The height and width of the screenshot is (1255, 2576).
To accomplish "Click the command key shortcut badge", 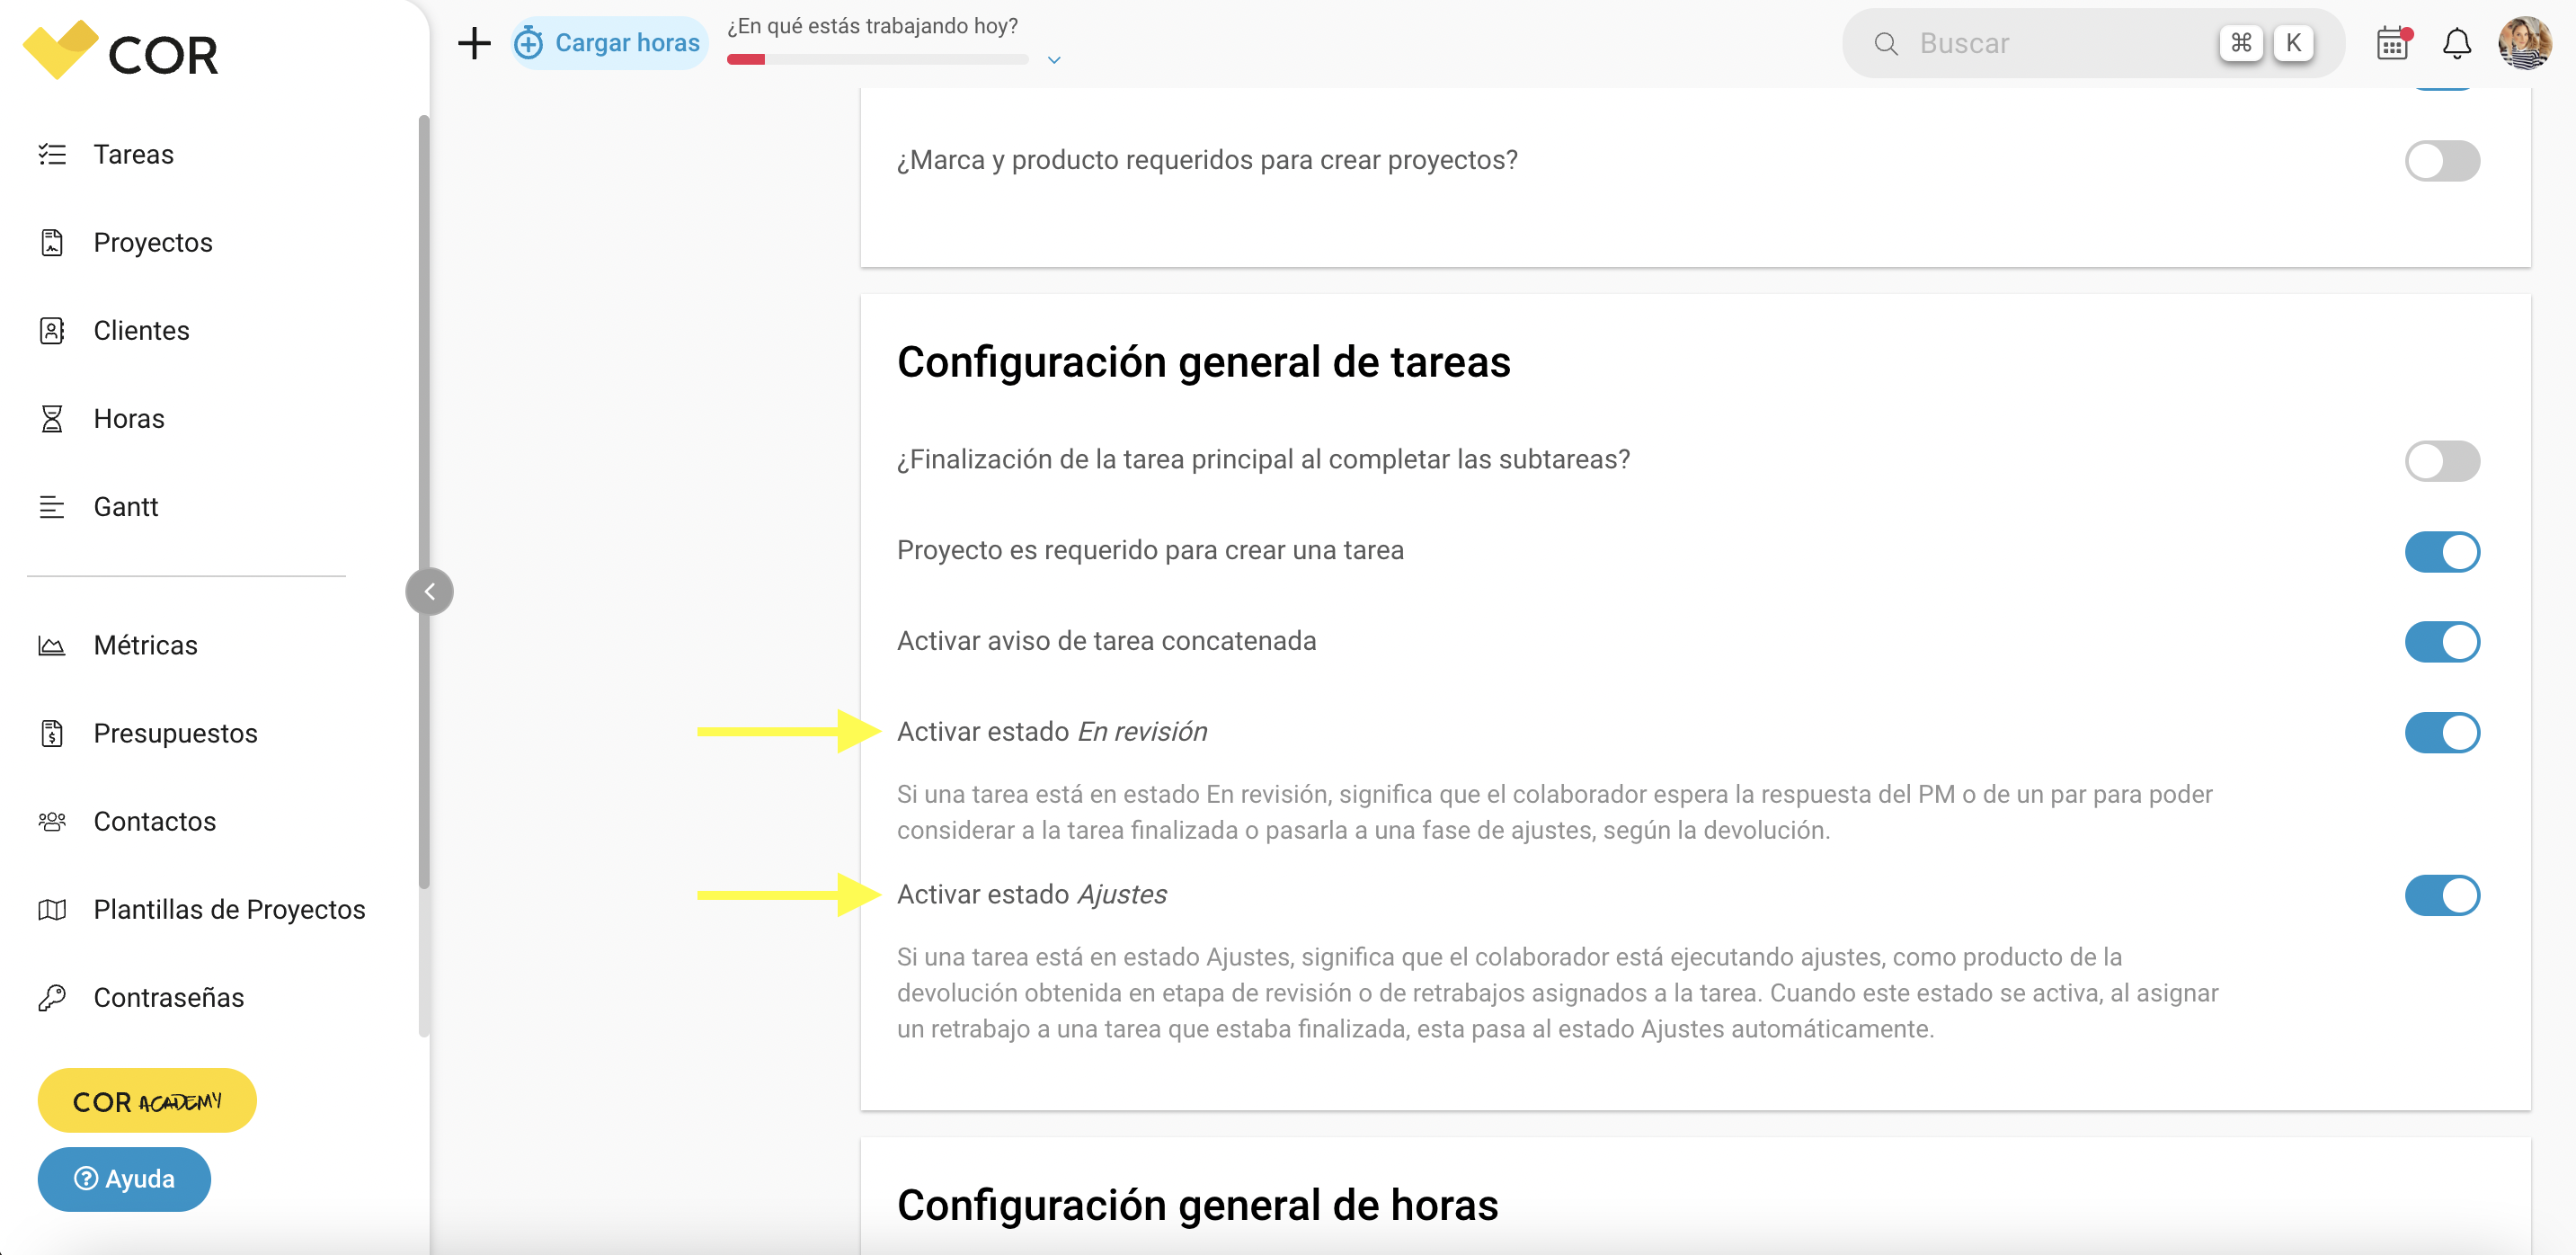I will pyautogui.click(x=2241, y=43).
